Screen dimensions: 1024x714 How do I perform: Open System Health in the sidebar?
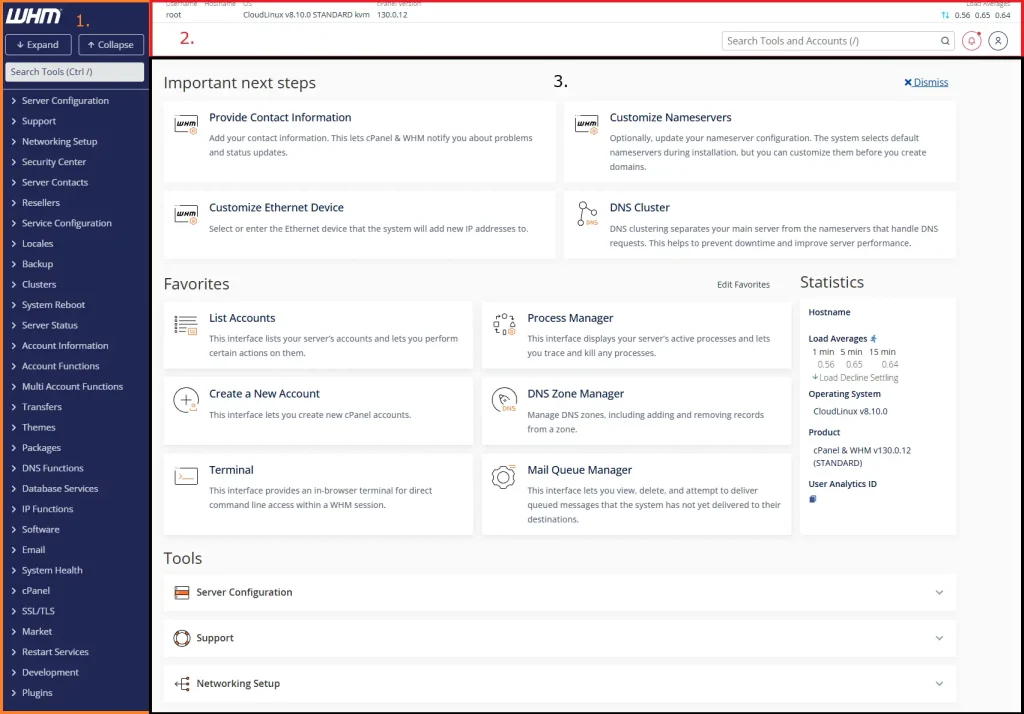[52, 571]
